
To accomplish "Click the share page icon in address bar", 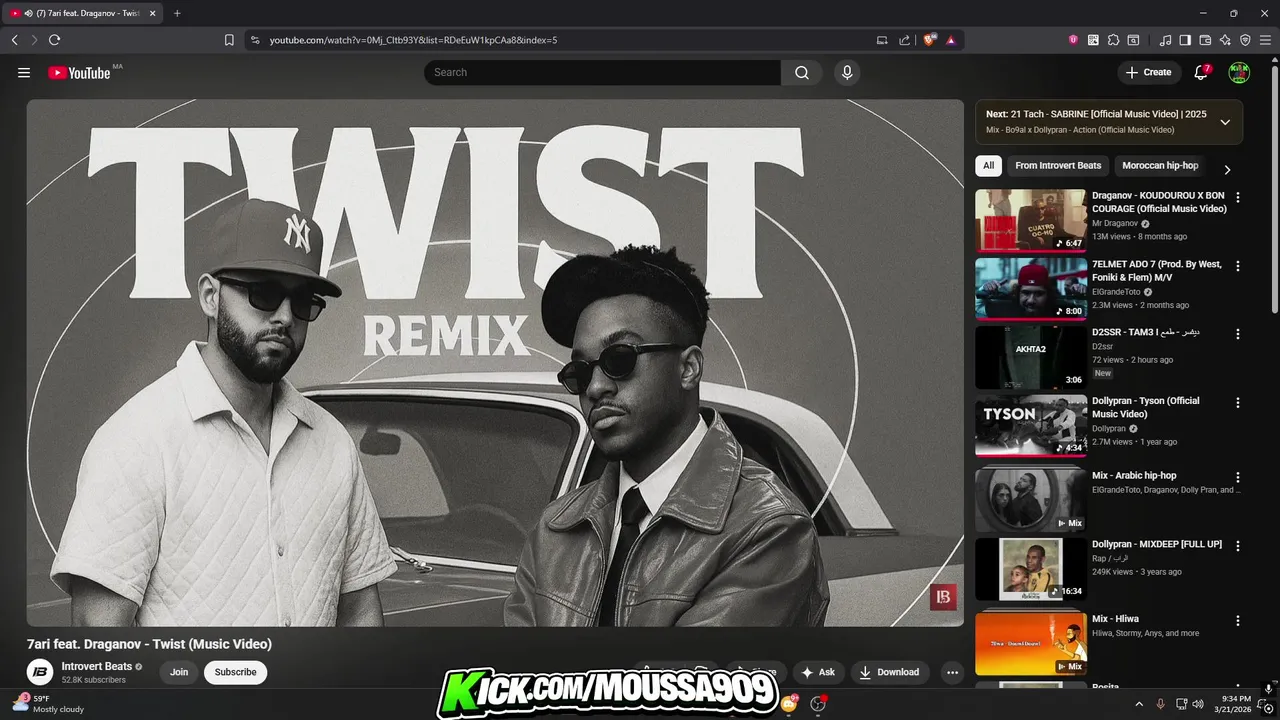I will click(x=904, y=40).
